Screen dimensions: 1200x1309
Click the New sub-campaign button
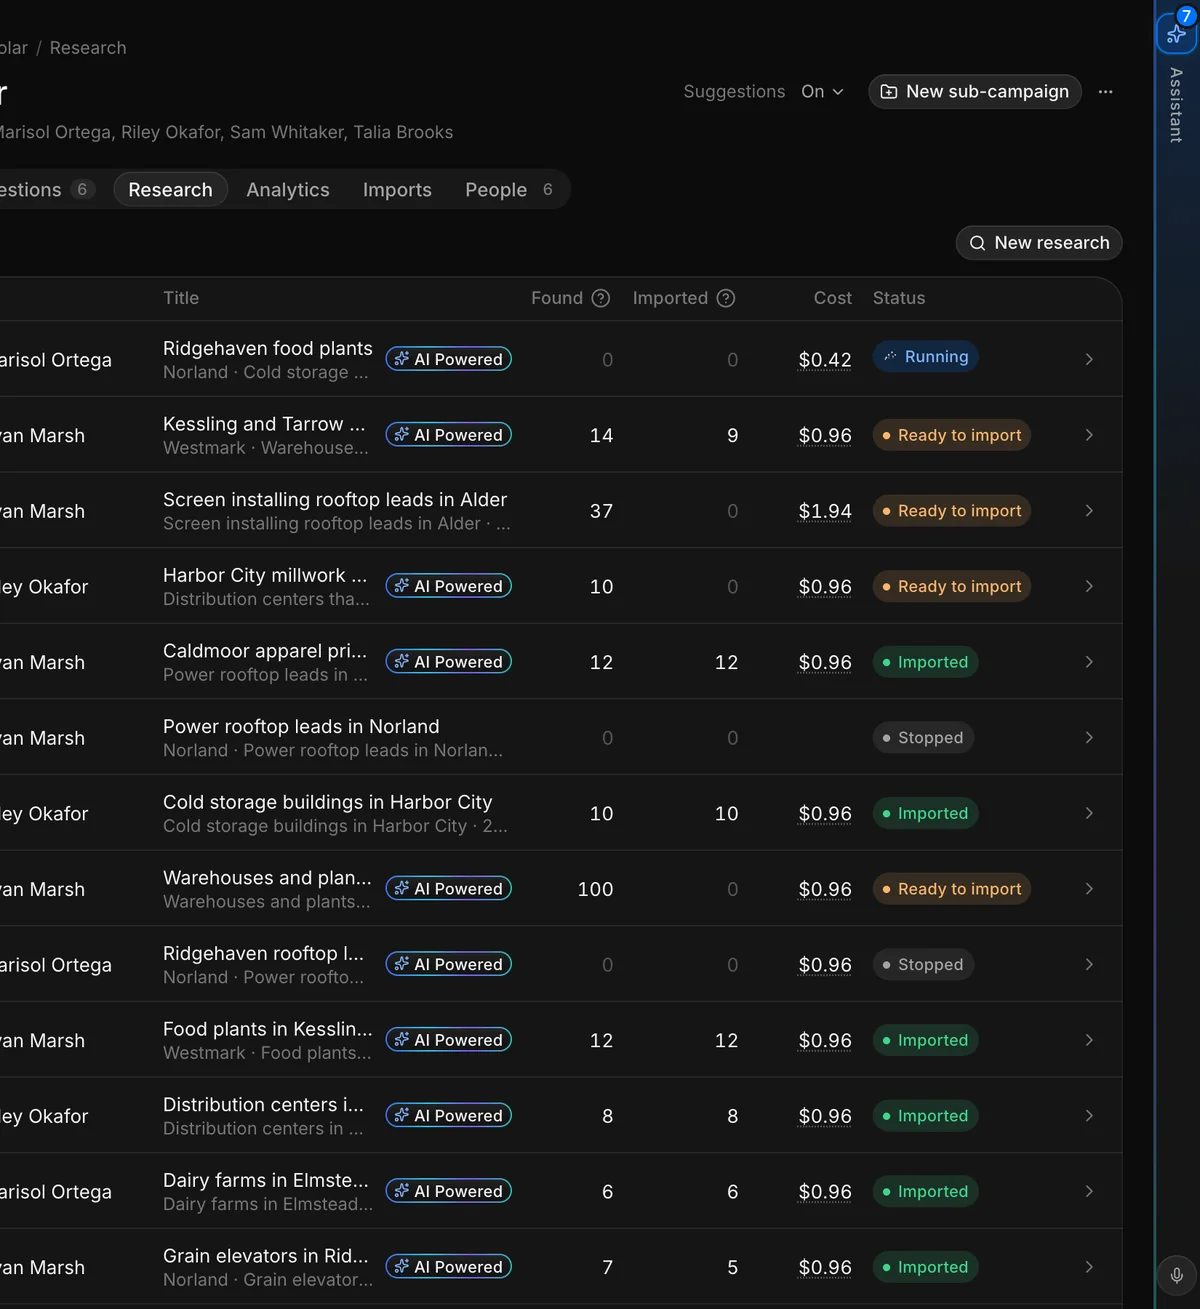point(975,91)
